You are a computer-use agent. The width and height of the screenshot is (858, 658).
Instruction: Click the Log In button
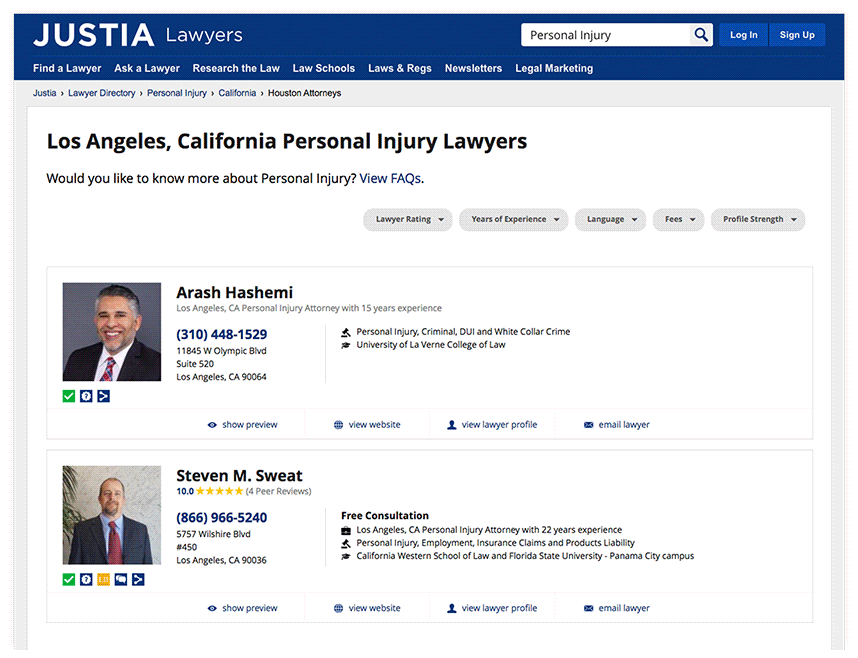tap(743, 35)
